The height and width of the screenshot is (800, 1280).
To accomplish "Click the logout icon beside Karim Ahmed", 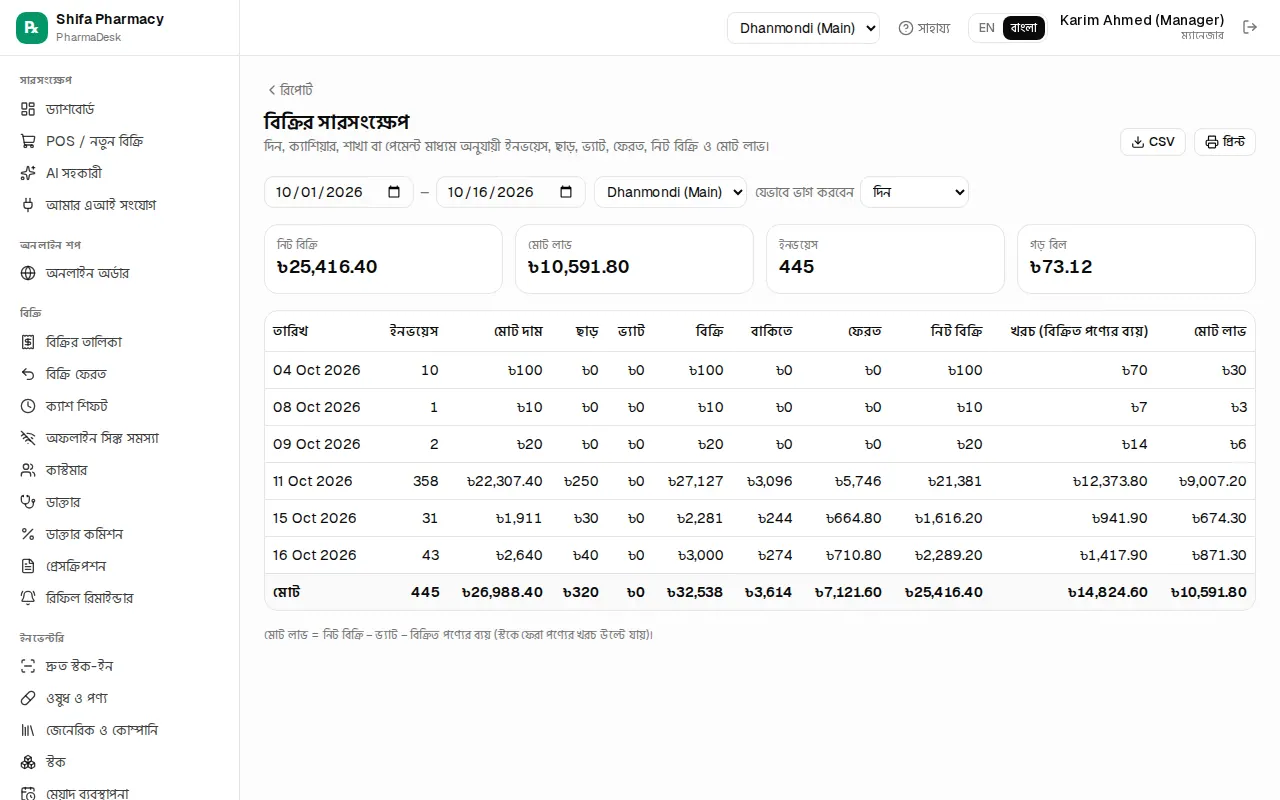I will pos(1250,28).
